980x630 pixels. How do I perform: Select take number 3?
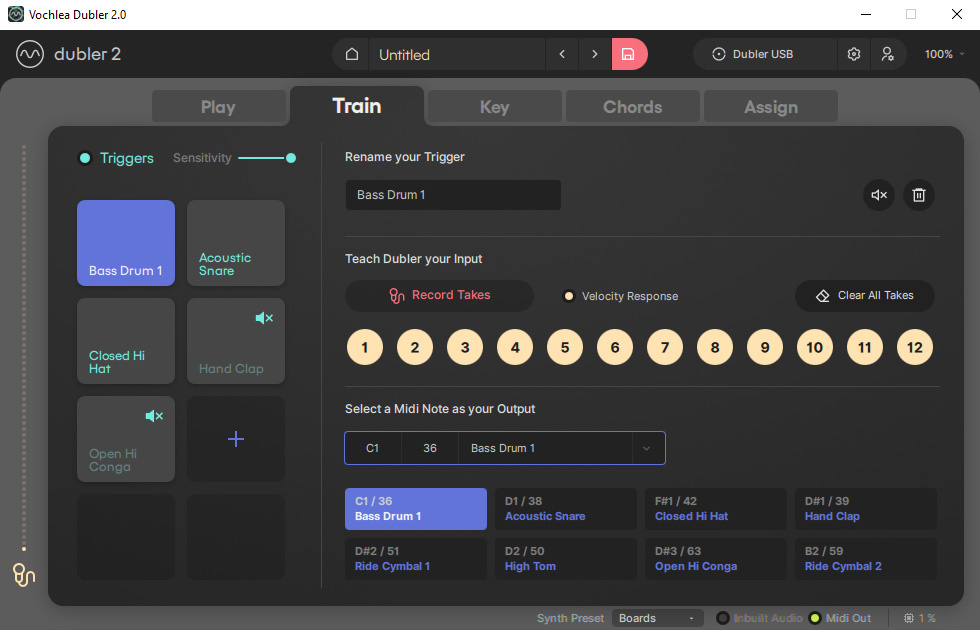coord(465,348)
